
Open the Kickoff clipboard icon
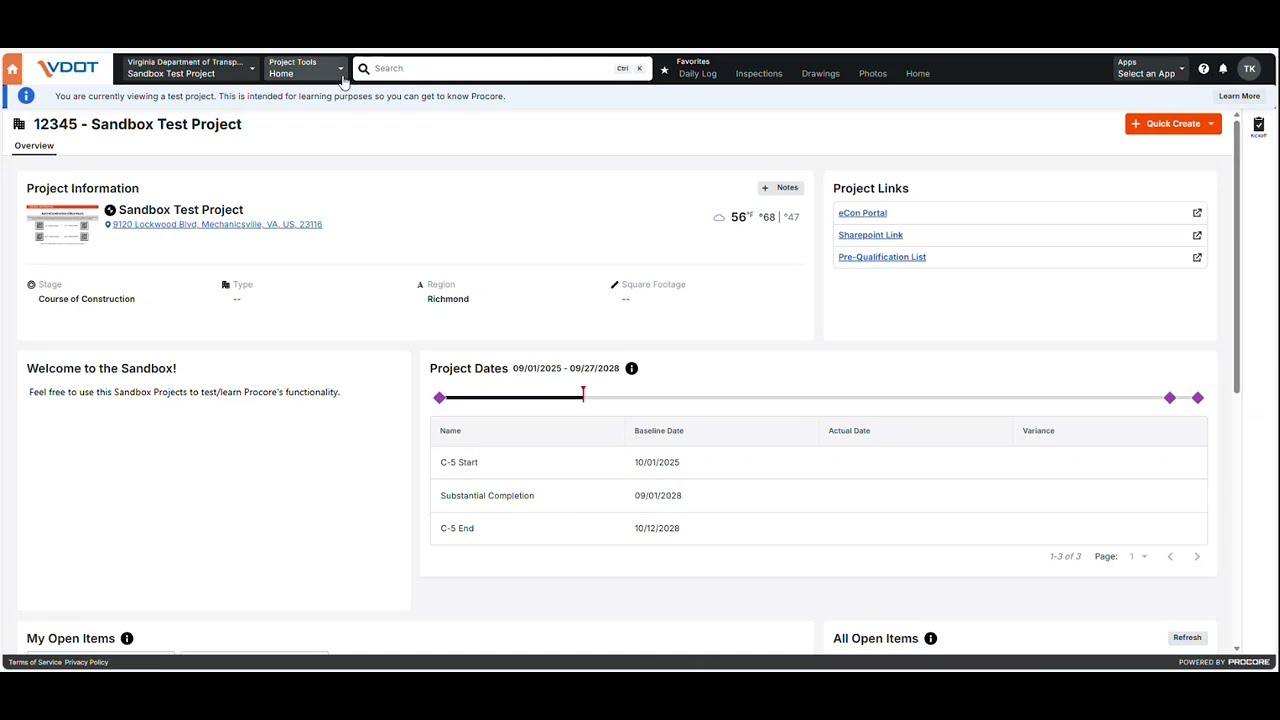pos(1259,126)
